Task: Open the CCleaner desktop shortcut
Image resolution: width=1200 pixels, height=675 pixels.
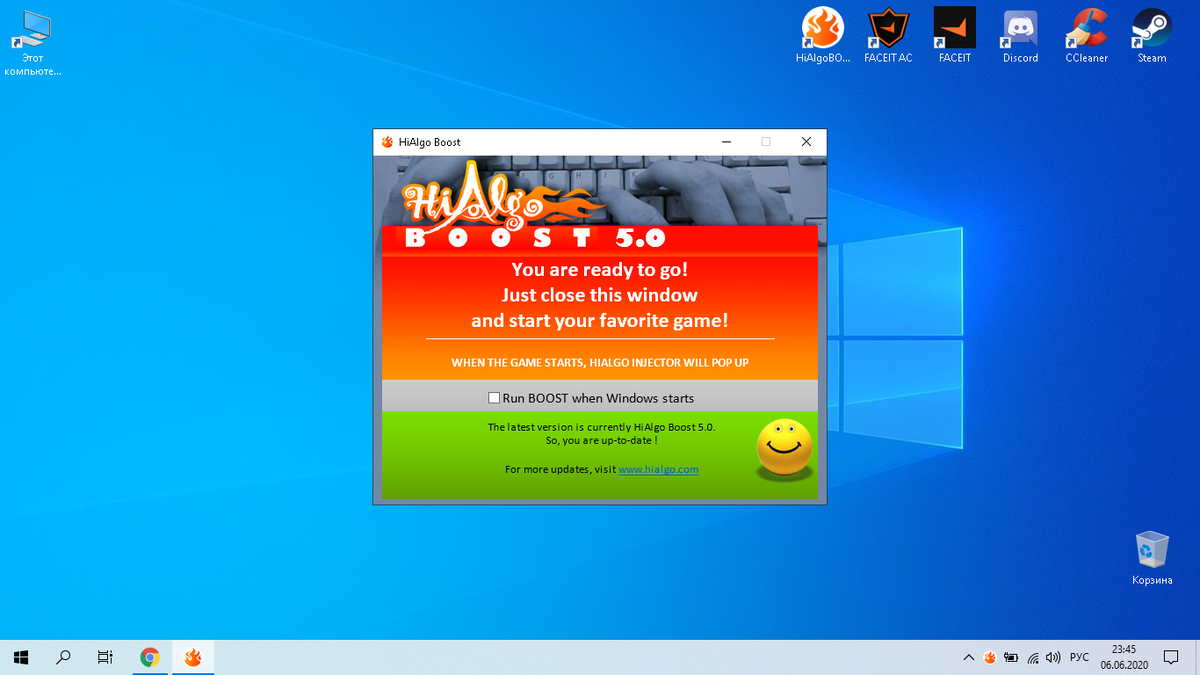Action: pos(1086,36)
